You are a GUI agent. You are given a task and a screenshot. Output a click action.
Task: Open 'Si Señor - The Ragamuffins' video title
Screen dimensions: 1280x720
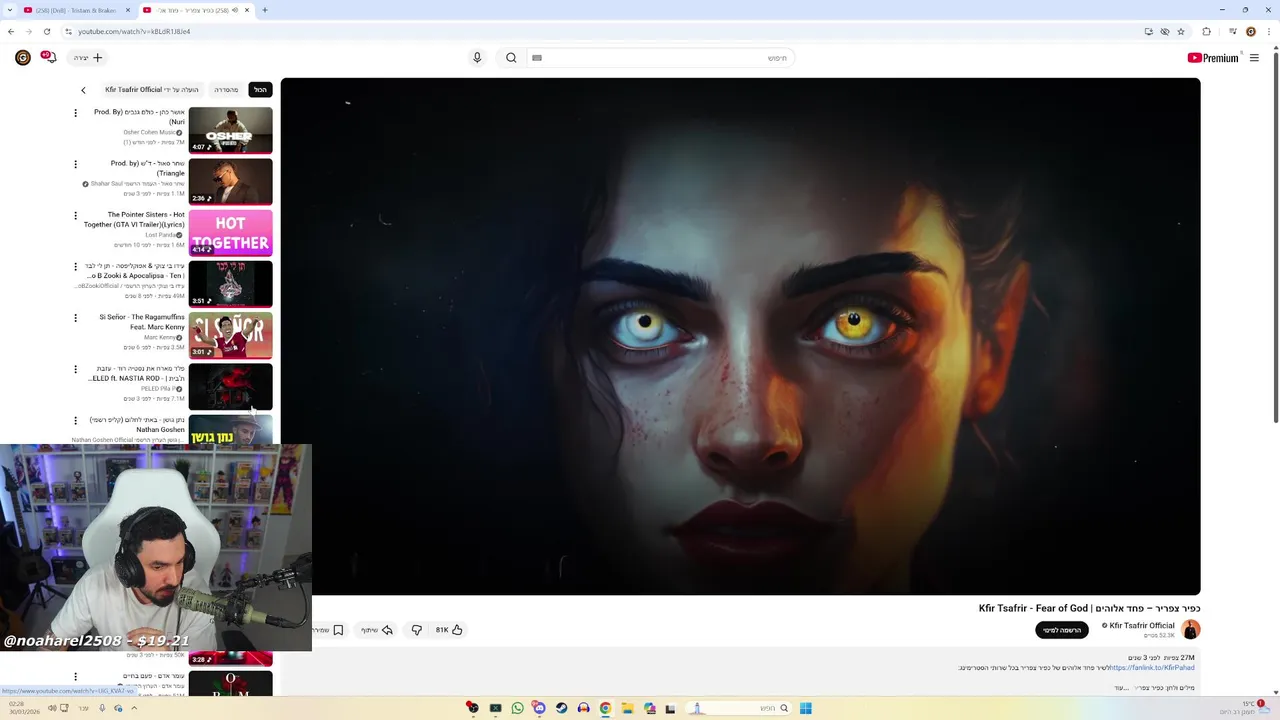pos(142,322)
